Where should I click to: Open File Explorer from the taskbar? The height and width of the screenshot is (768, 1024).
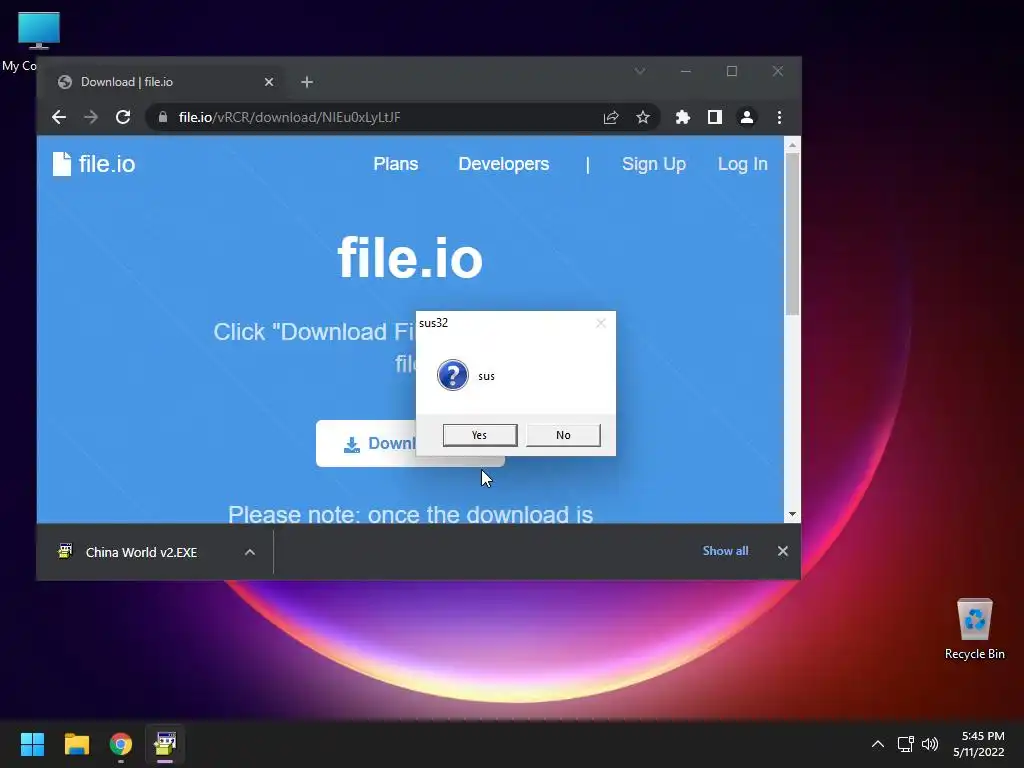[x=76, y=744]
